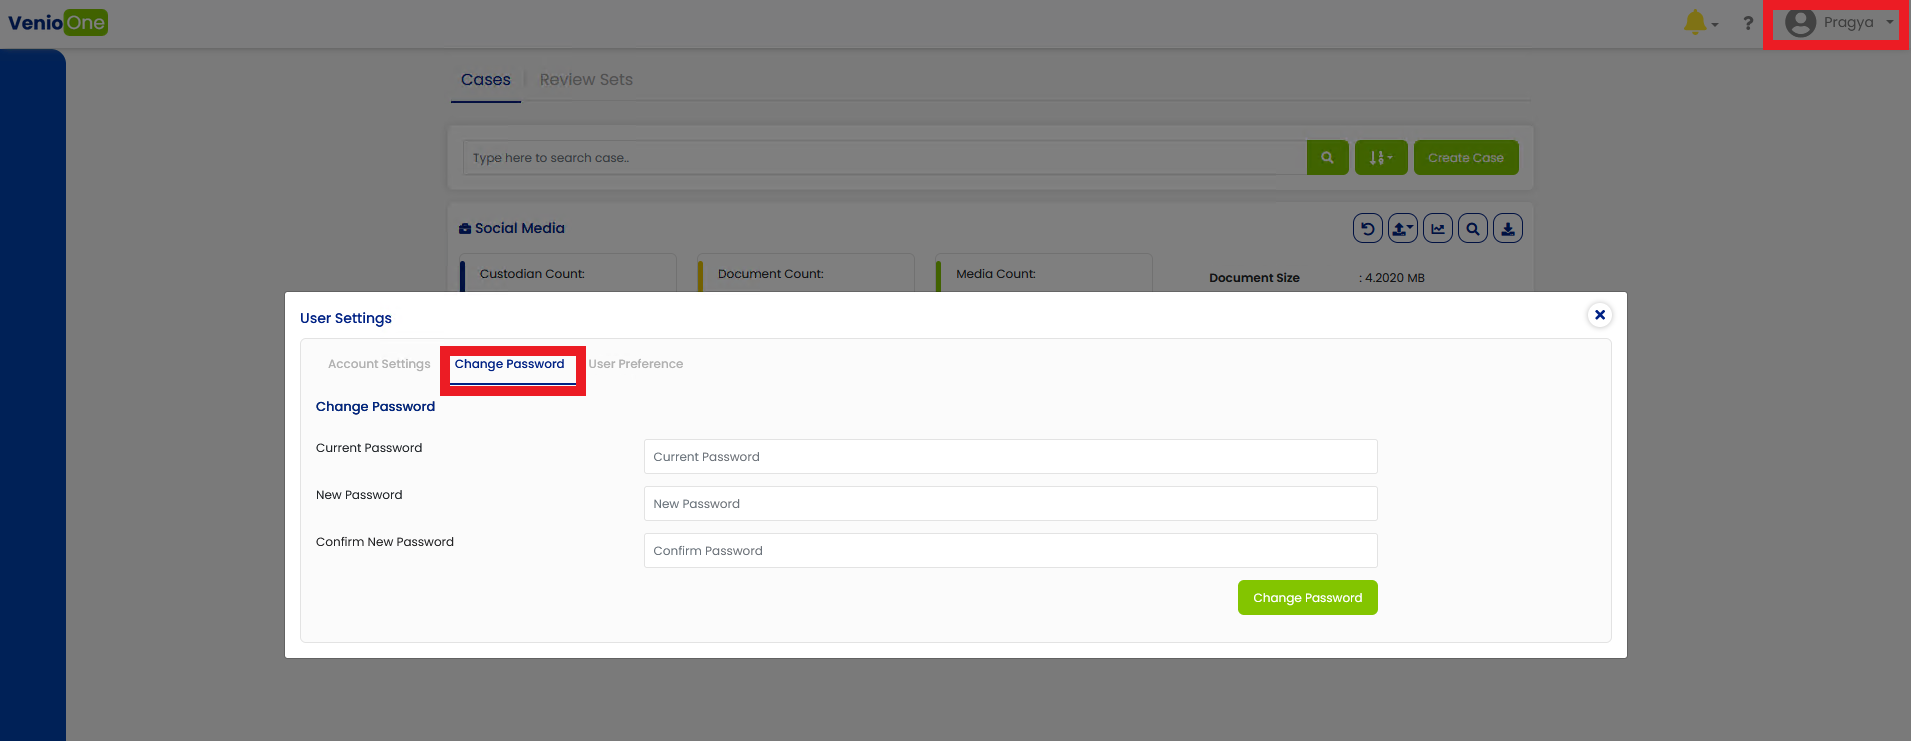Click the Create Case button
Viewport: 1911px width, 741px height.
pos(1466,157)
